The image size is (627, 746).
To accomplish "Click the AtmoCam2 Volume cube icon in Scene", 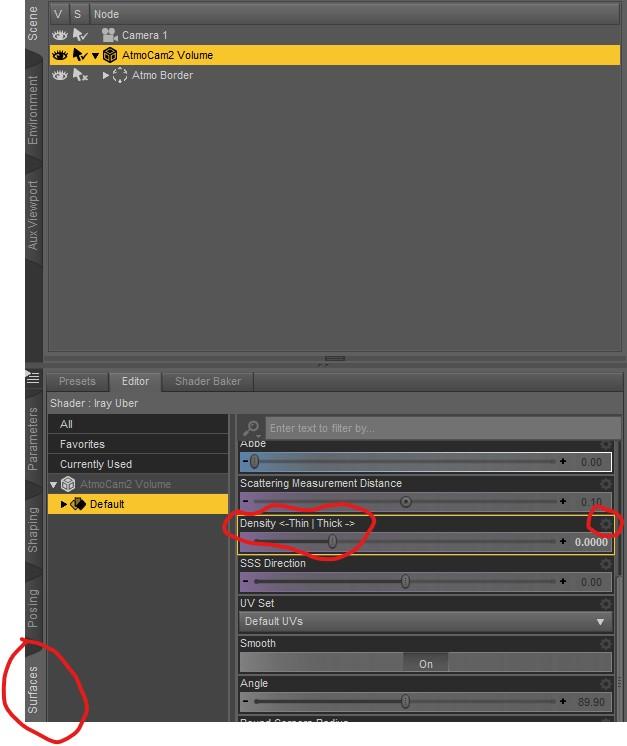I will point(110,55).
